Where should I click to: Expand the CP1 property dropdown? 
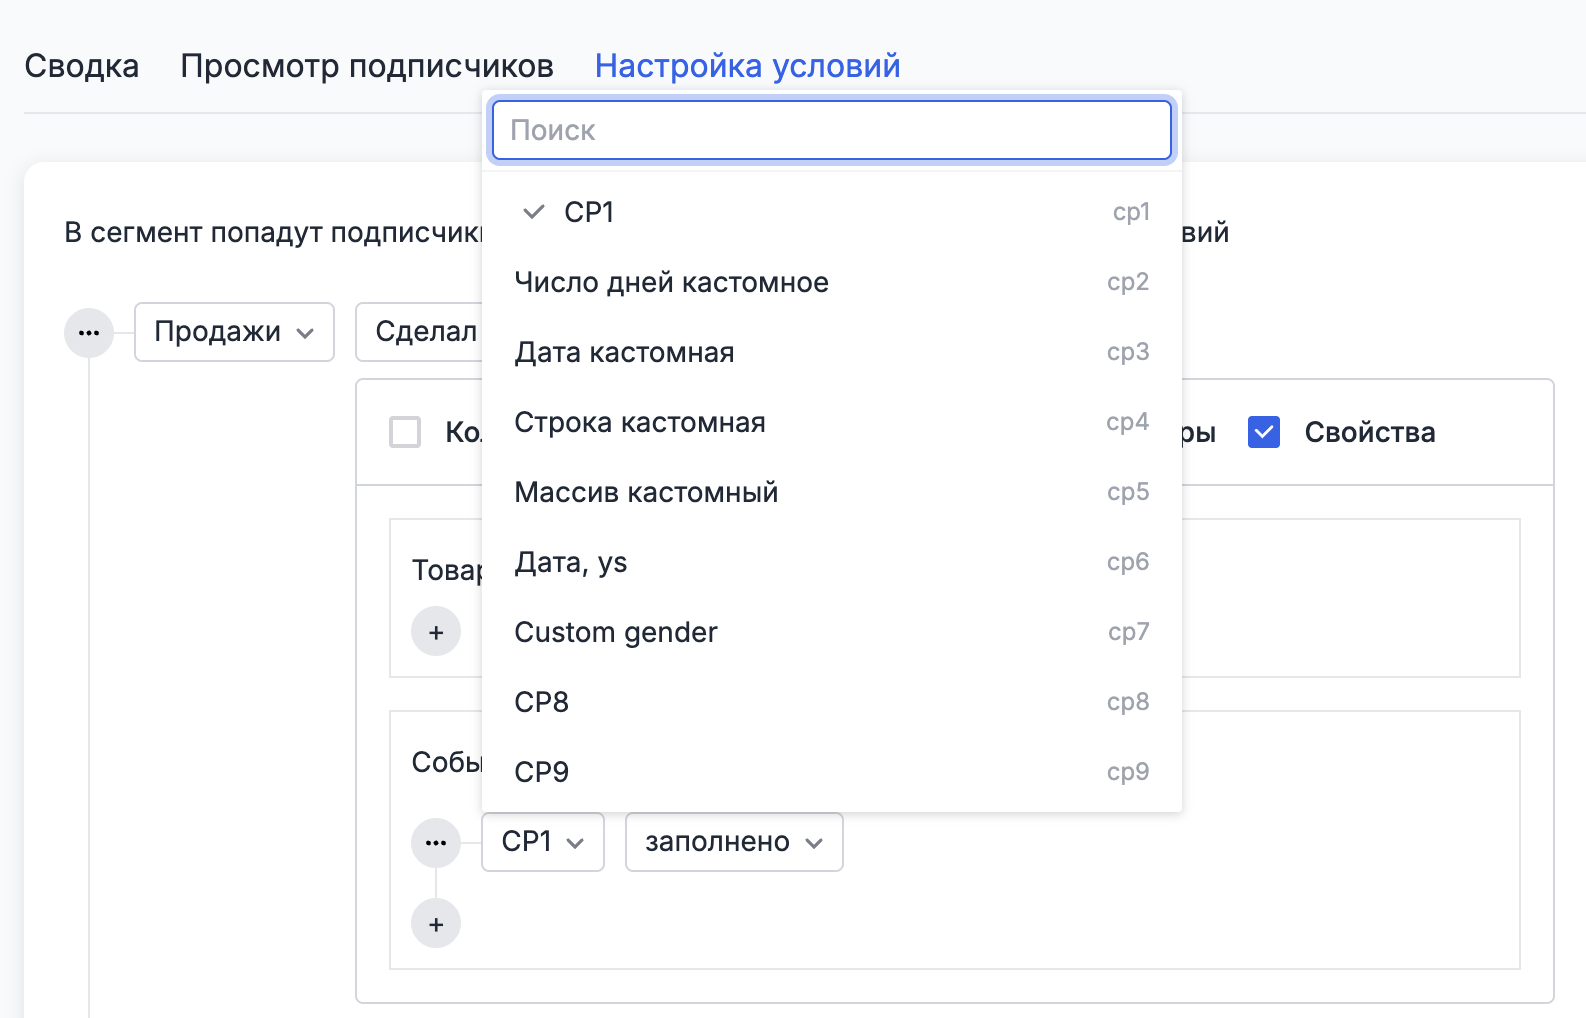pyautogui.click(x=542, y=842)
